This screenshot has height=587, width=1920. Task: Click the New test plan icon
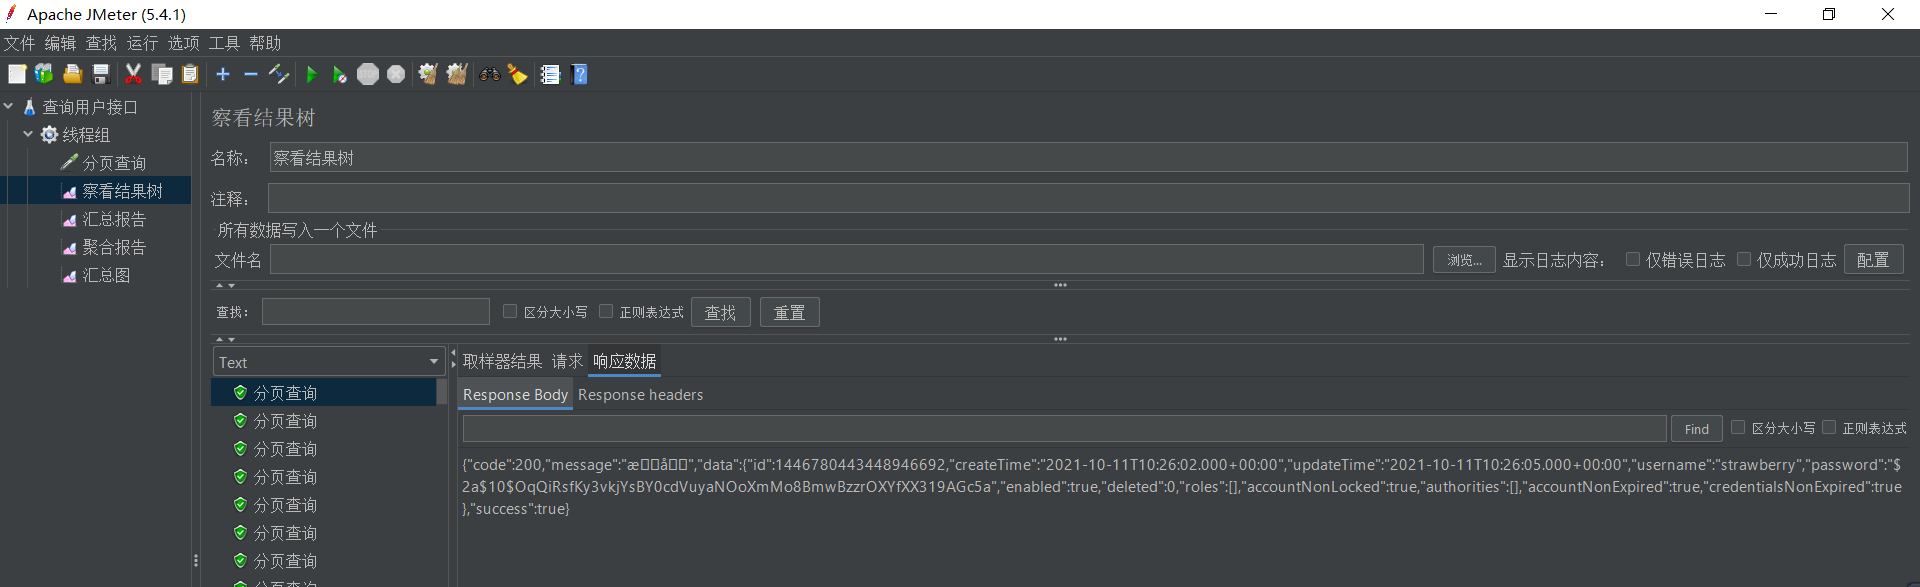[x=17, y=74]
